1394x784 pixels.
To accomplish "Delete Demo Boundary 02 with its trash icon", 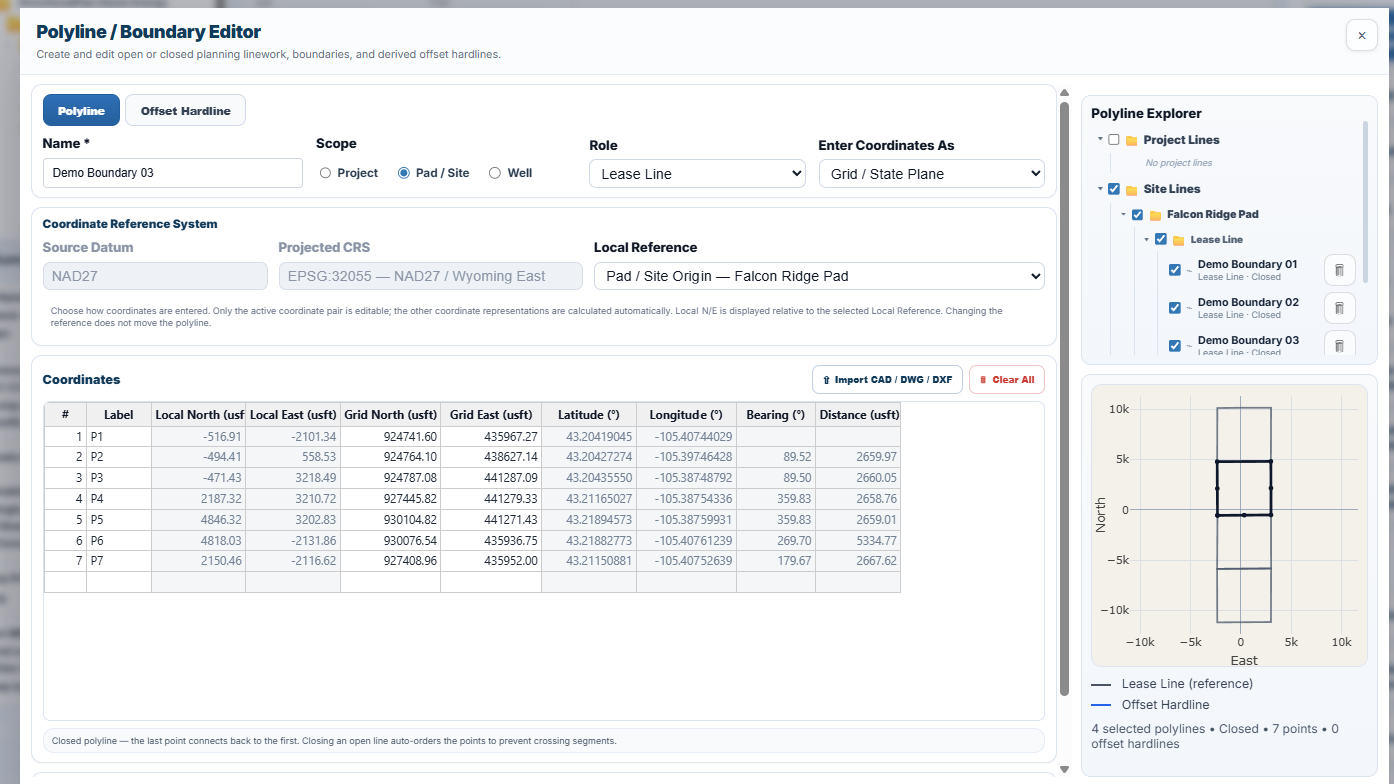I will point(1340,308).
